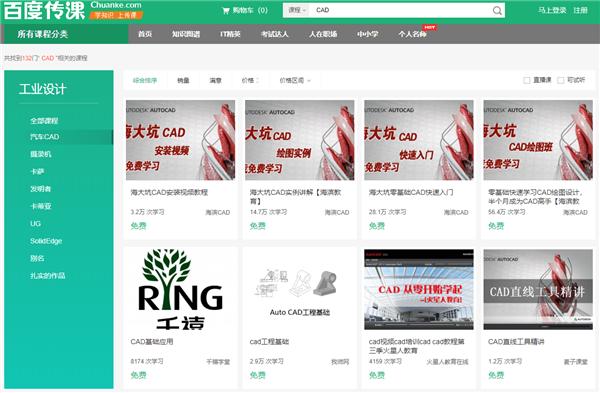The height and width of the screenshot is (393, 600).
Task: Click 2.9万 次学习 count text
Action: click(267, 361)
